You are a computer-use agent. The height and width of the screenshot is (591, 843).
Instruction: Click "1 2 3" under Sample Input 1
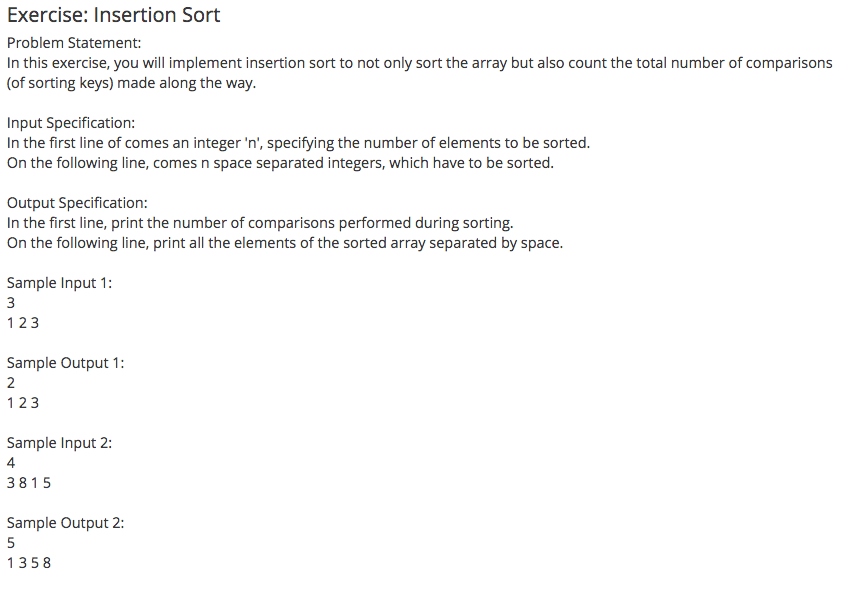[x=23, y=323]
